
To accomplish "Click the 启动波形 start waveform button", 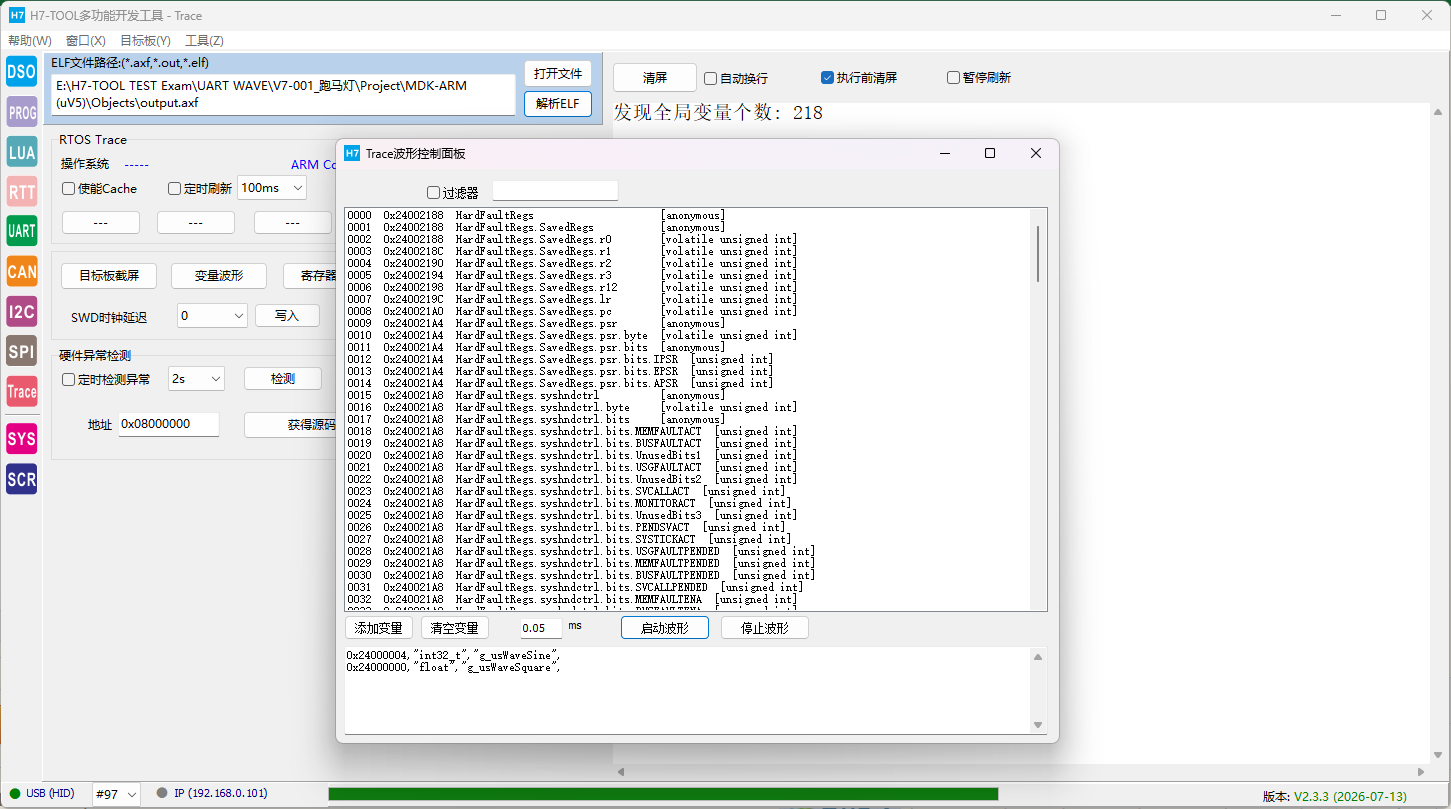I will [x=665, y=628].
